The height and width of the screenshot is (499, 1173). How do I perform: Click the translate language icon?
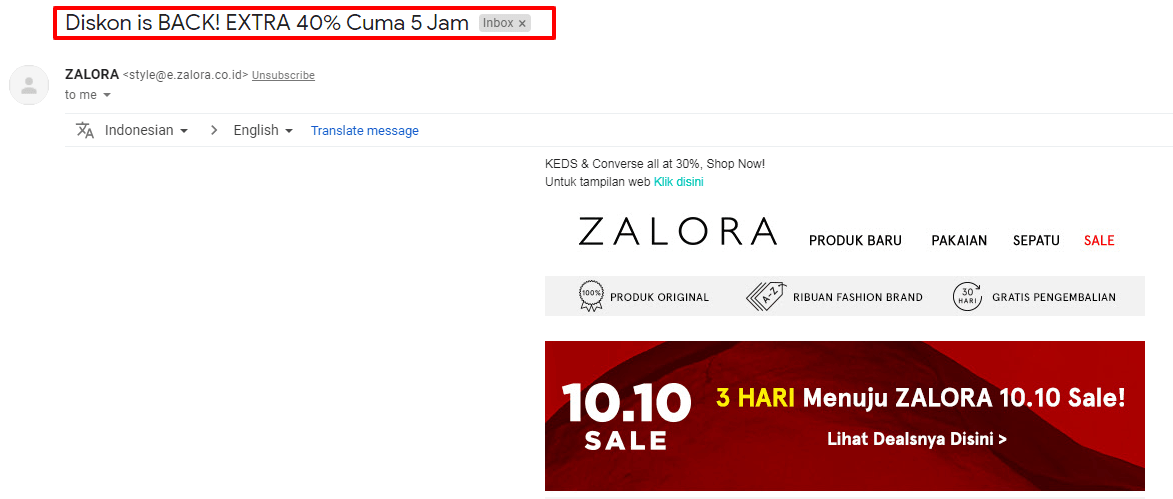(85, 130)
